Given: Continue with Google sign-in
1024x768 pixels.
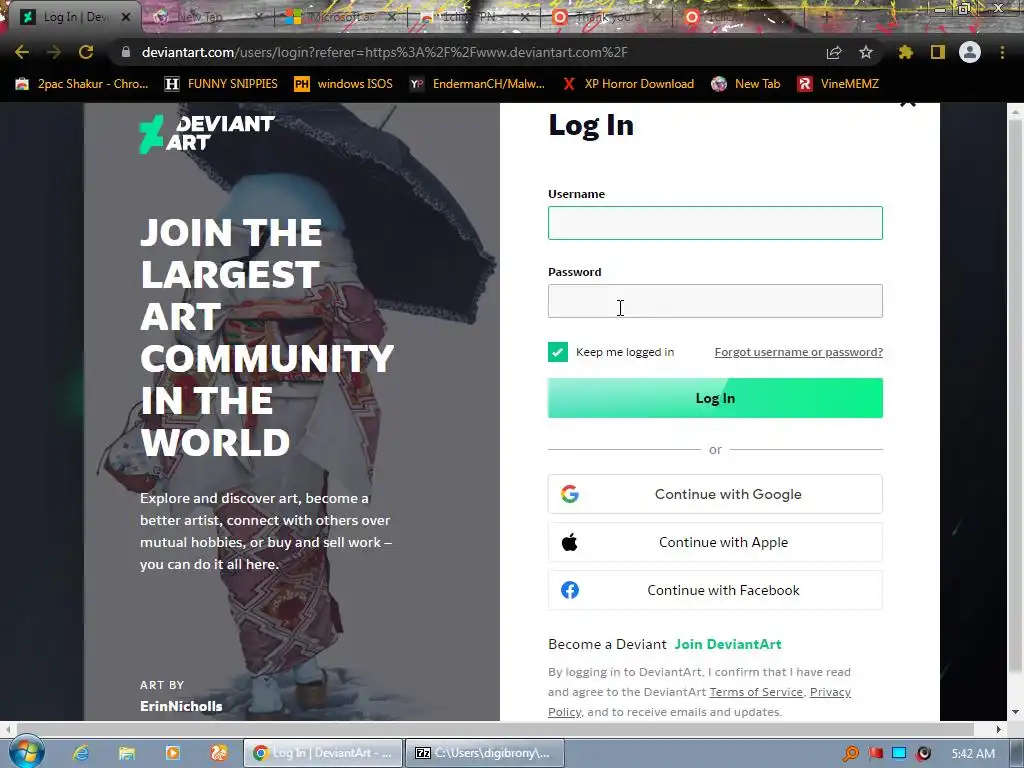Looking at the screenshot, I should (715, 494).
